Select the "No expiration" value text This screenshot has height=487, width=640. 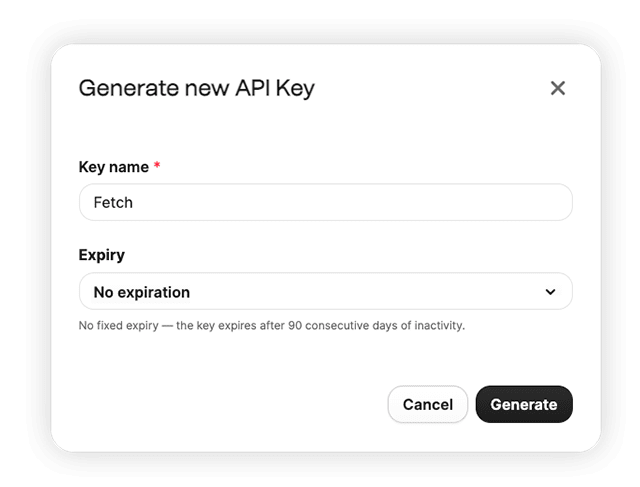(142, 292)
